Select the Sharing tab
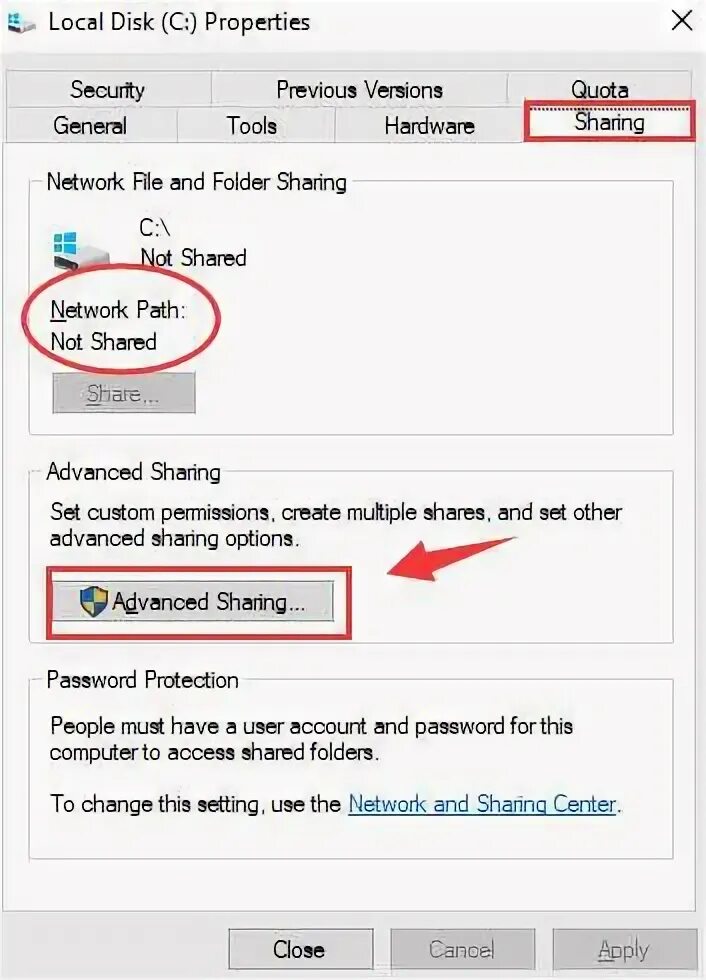Viewport: 706px width, 980px height. [x=609, y=121]
